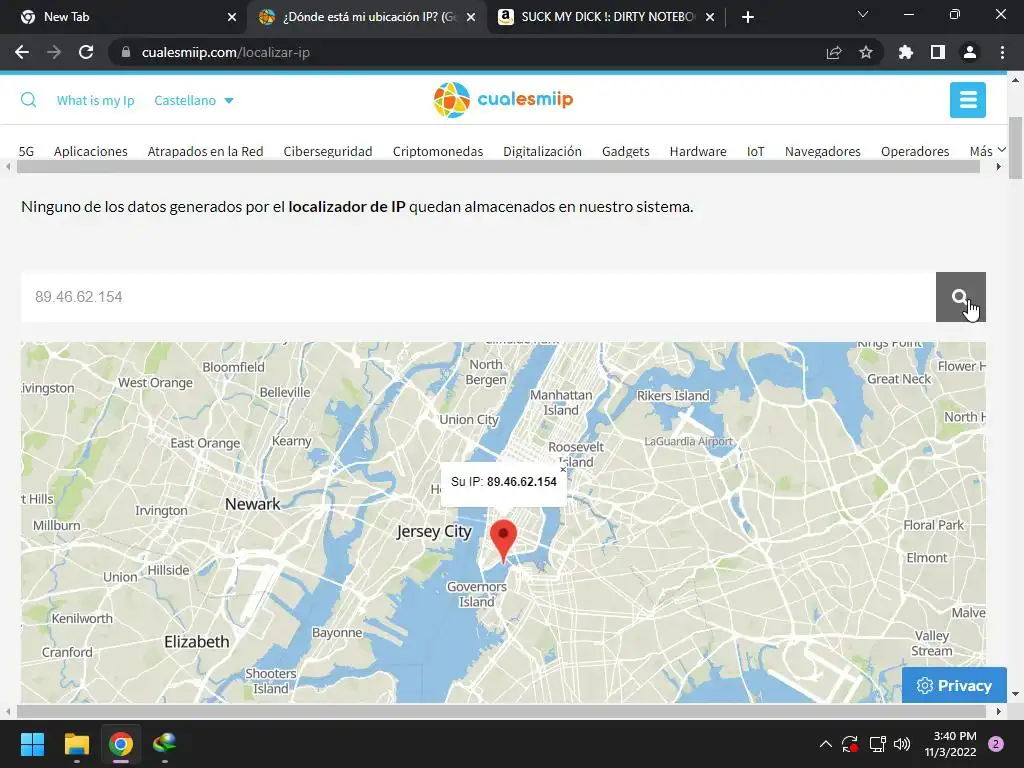
Task: Click the bottom horizontal page scrollbar
Action: pos(503,711)
